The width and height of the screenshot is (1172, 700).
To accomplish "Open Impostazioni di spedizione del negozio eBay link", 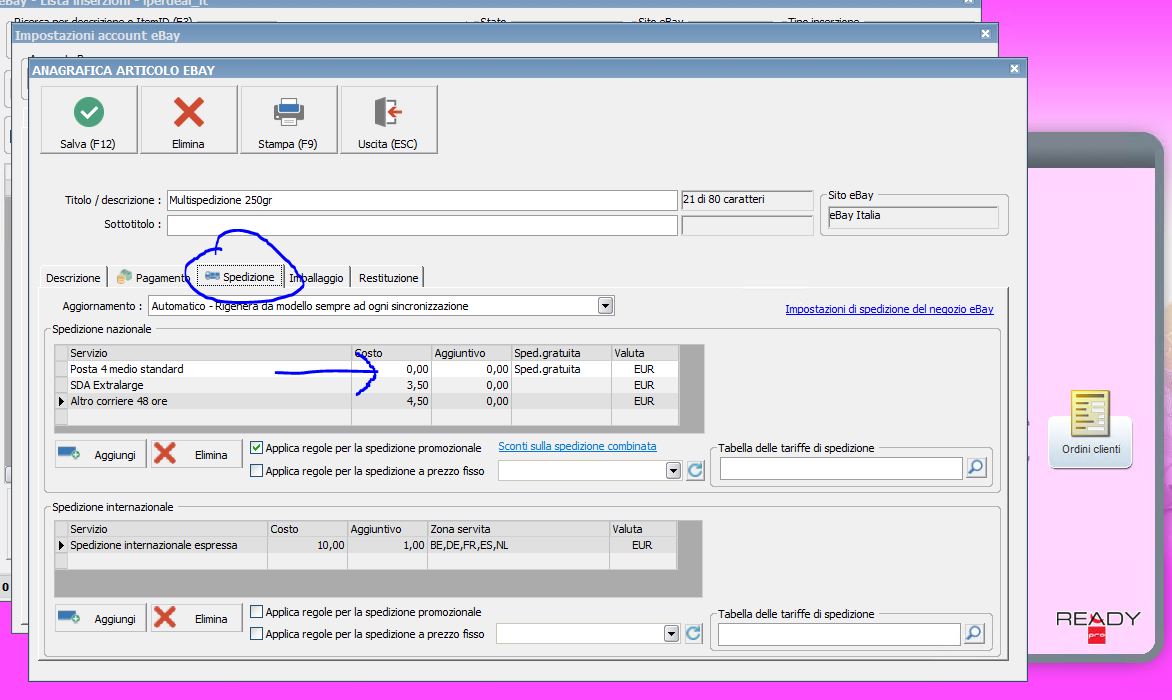I will coord(889,309).
